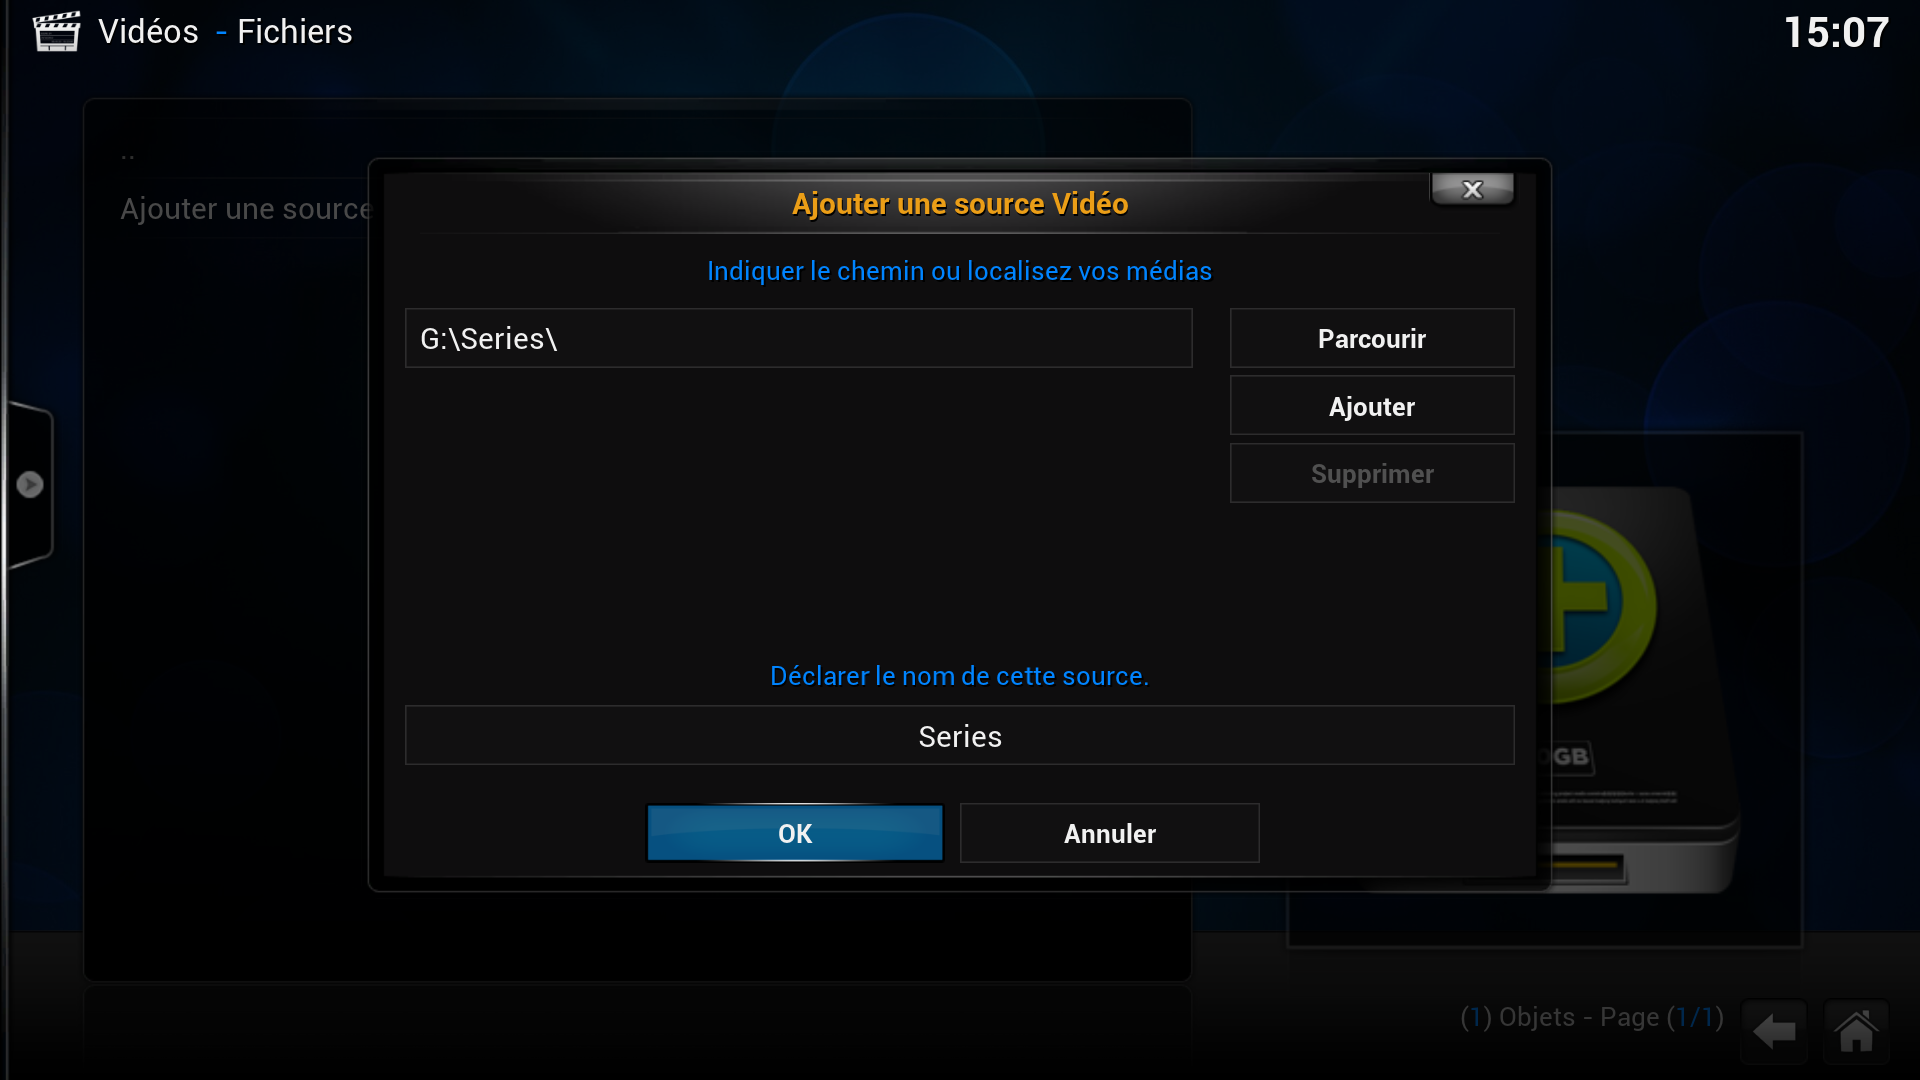
Task: Edit the source name field Series
Action: (x=959, y=736)
